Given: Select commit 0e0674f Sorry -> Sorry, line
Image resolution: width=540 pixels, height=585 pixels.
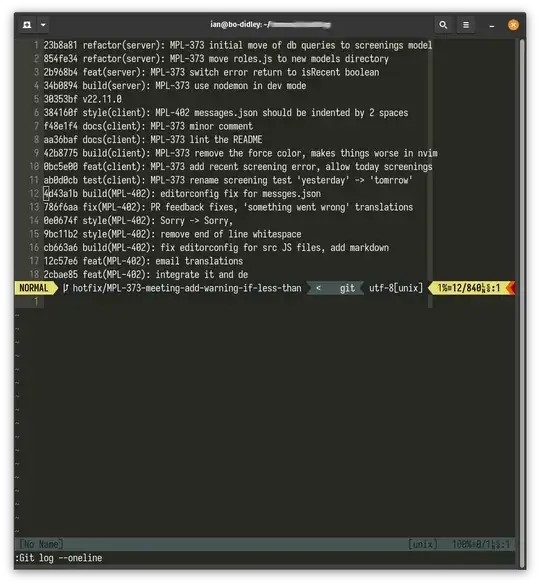Looking at the screenshot, I should (138, 220).
